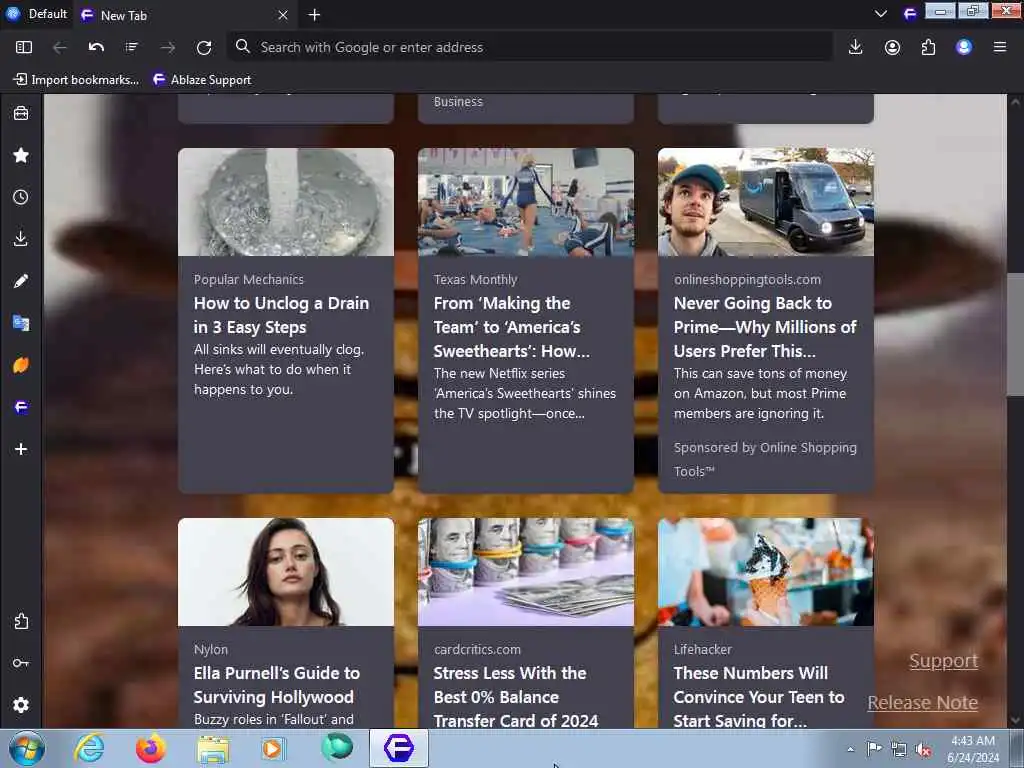This screenshot has width=1024, height=768.
Task: Reload the current page
Action: (x=204, y=47)
